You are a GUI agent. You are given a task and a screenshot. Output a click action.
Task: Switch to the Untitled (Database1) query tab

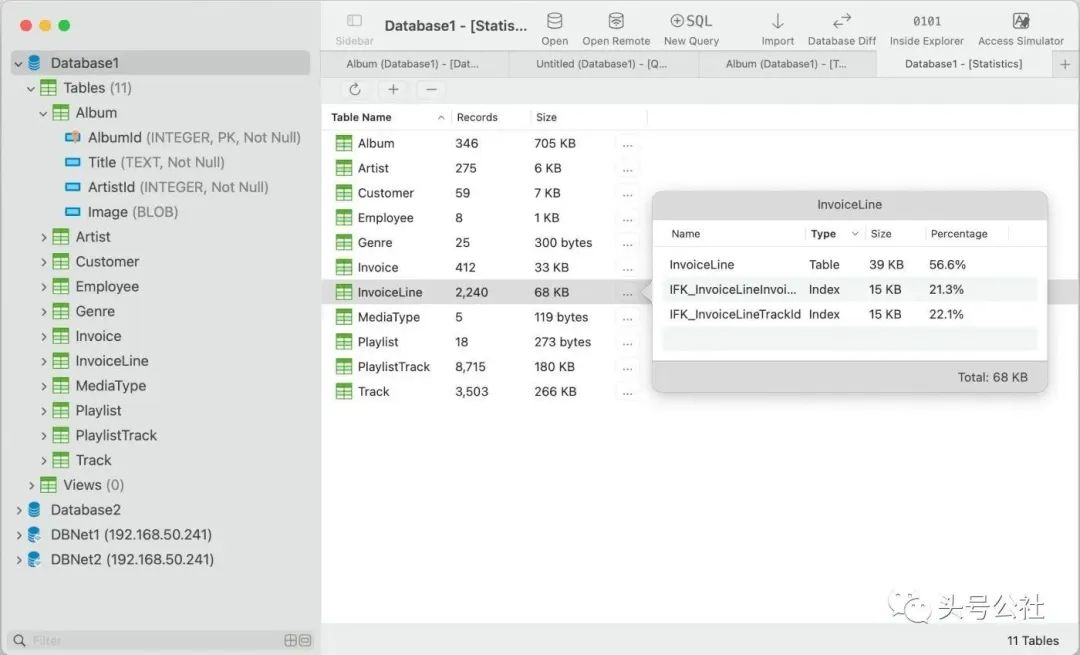(601, 64)
